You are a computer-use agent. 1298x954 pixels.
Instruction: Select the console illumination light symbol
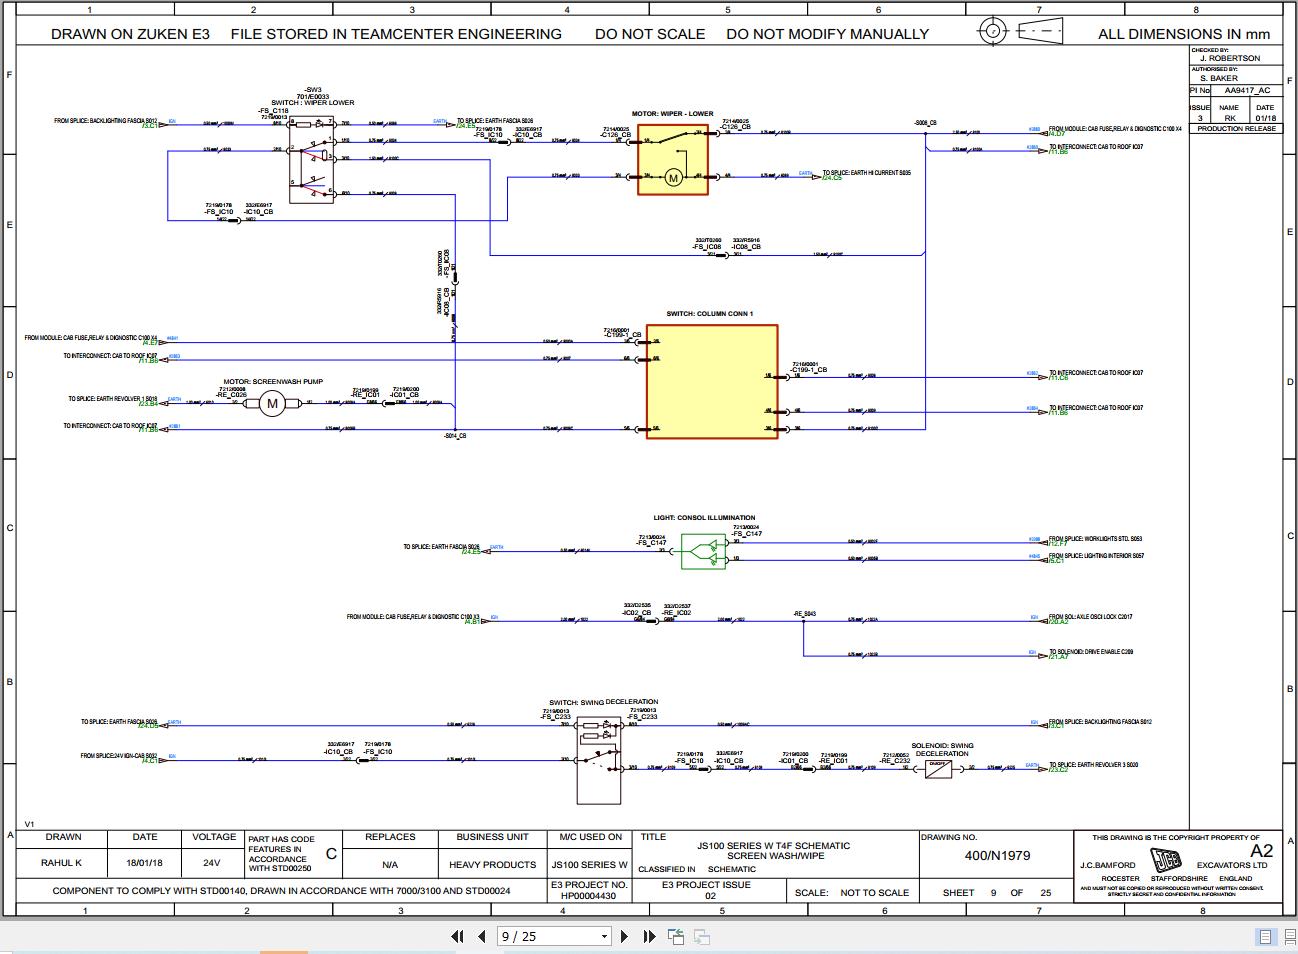(704, 551)
